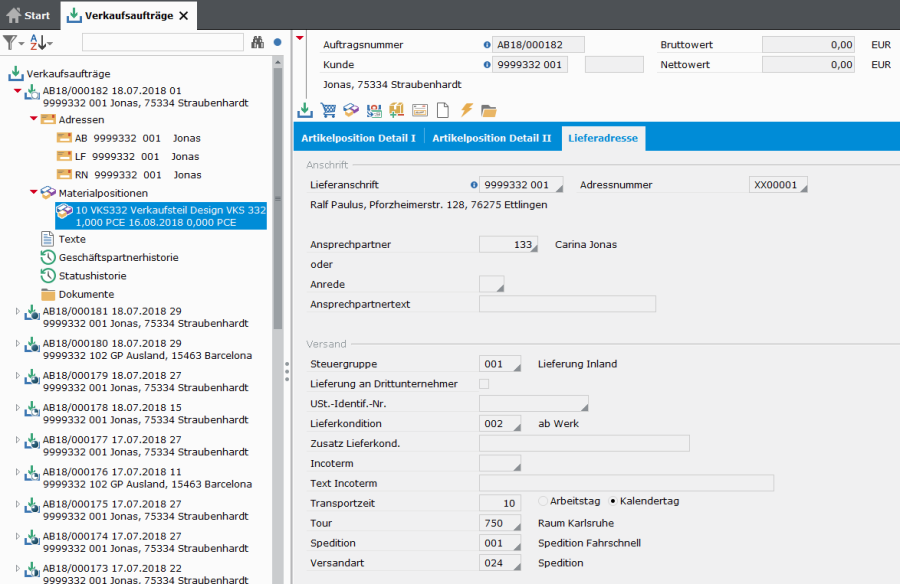Select the Arbeitstag radio button
The height and width of the screenshot is (584, 900).
[544, 501]
